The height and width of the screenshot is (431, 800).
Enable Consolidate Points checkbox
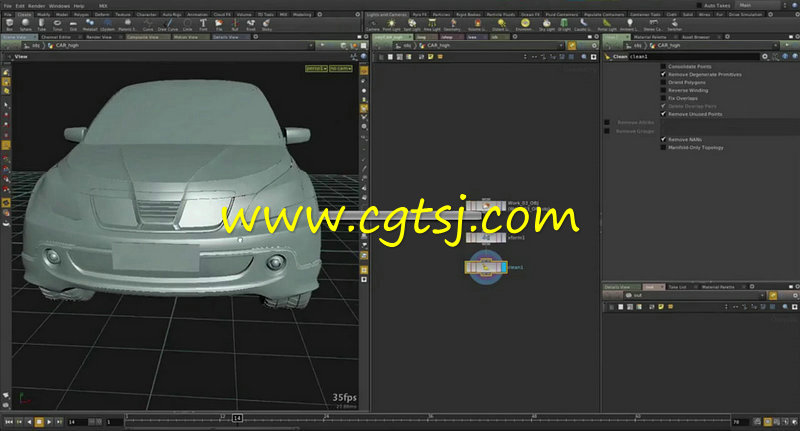(x=663, y=66)
